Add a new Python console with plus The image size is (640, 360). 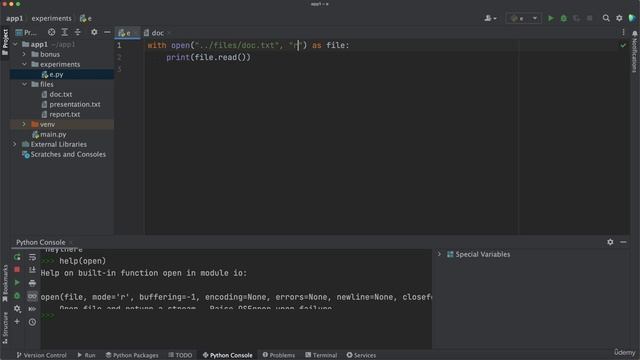point(17,322)
